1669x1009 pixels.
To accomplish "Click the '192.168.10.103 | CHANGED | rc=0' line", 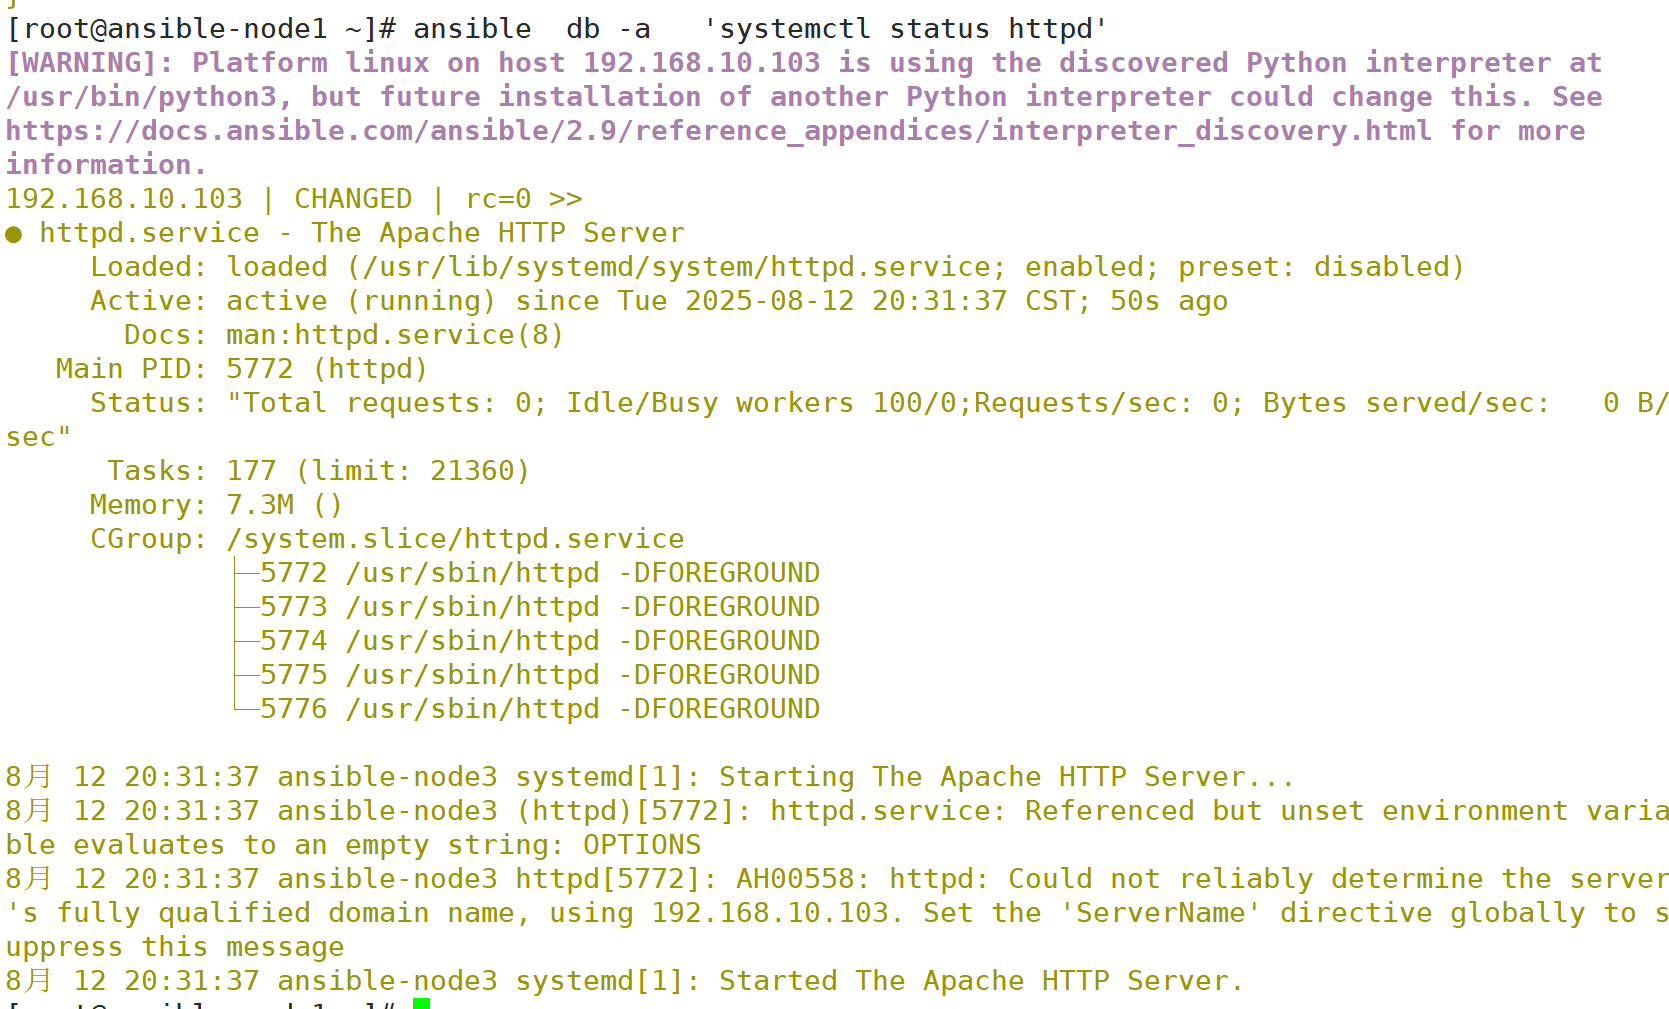I will click(294, 199).
